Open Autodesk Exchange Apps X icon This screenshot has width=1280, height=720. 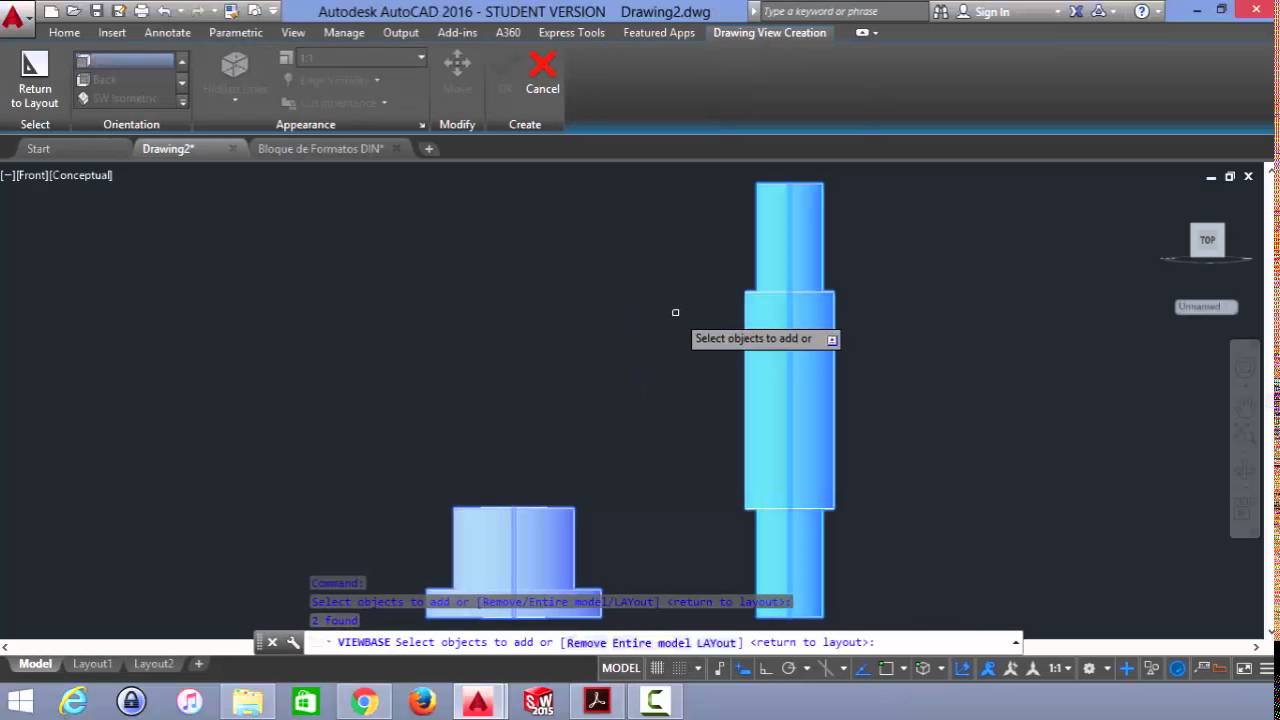[1076, 12]
